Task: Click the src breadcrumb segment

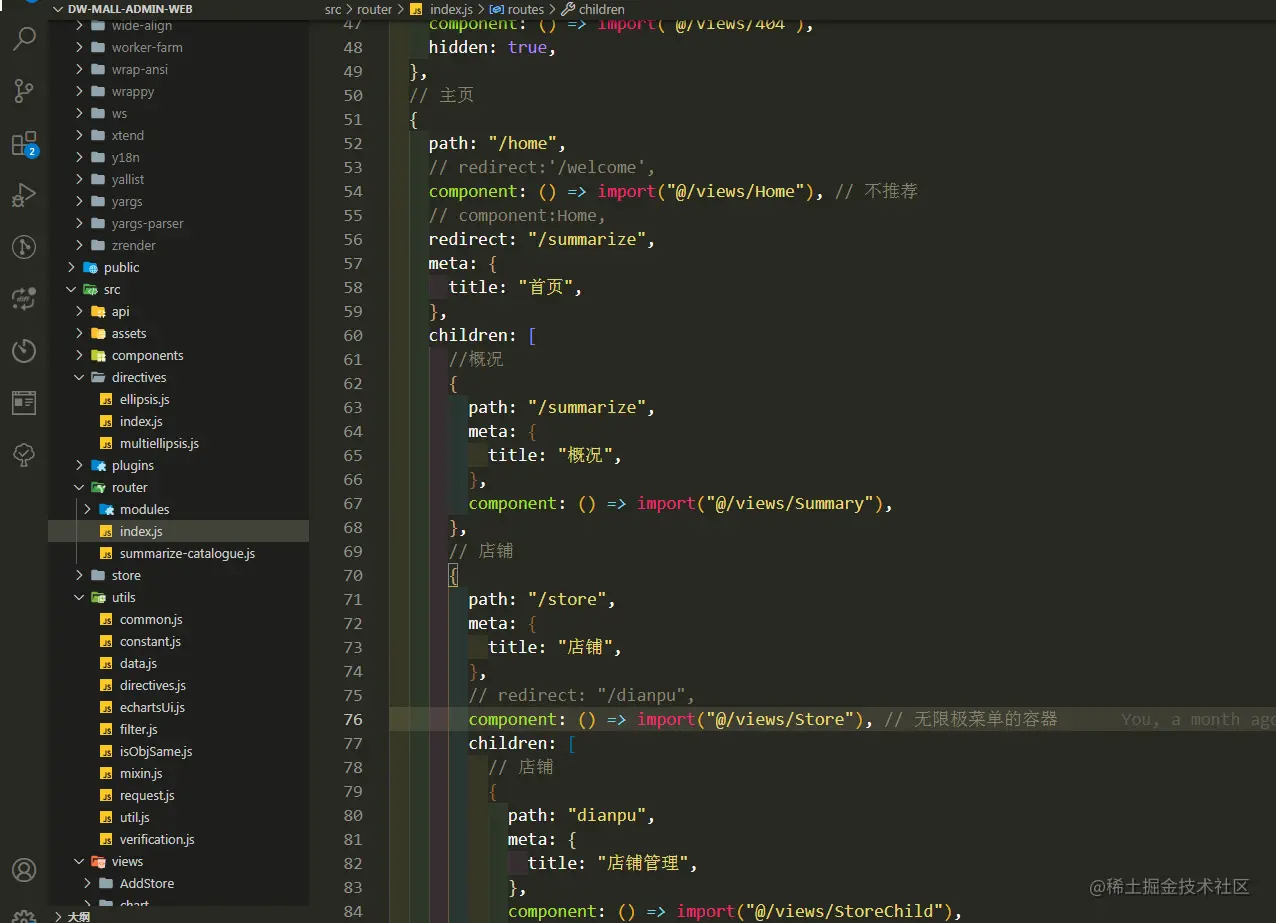Action: tap(333, 9)
